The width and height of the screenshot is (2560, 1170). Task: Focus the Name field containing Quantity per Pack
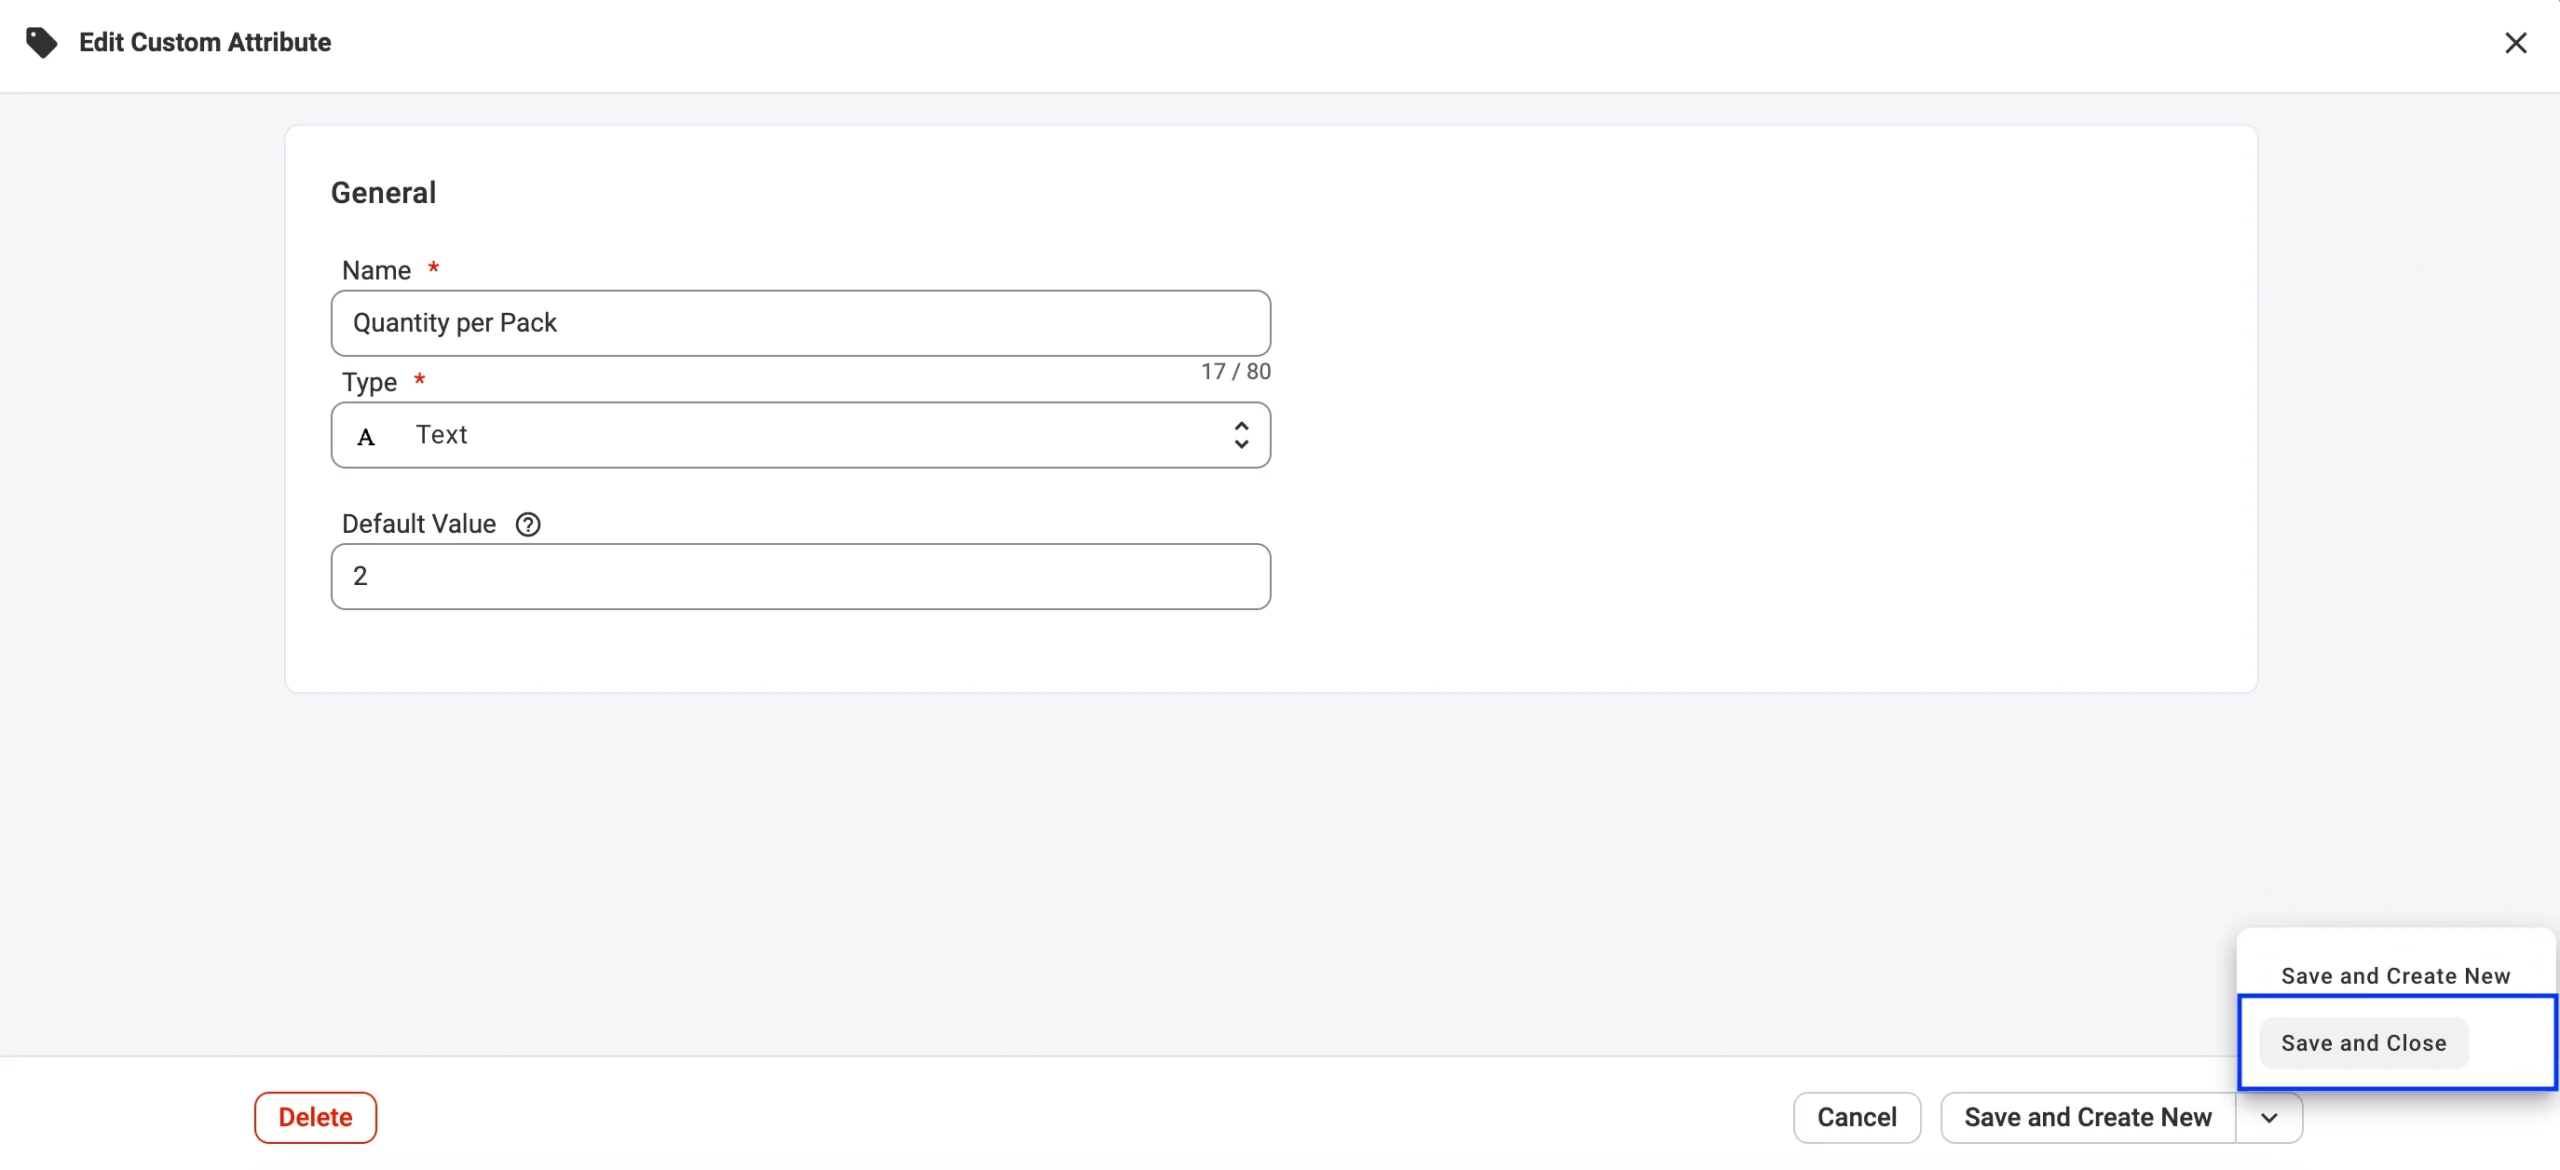(800, 323)
